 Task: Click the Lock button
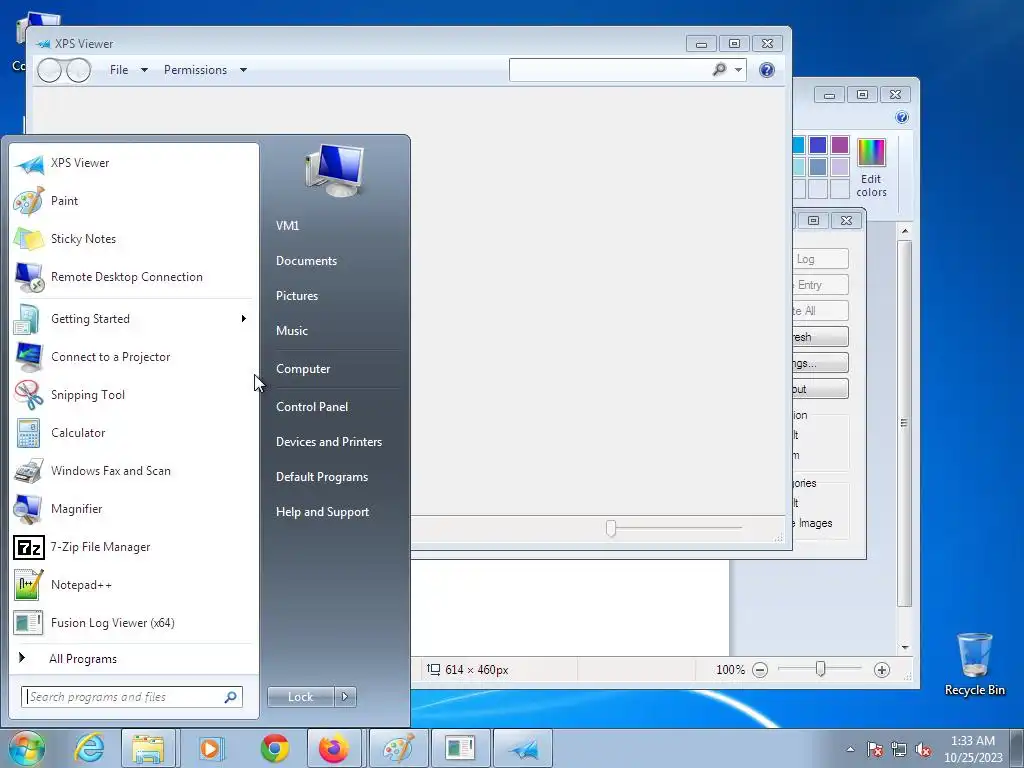coord(301,697)
